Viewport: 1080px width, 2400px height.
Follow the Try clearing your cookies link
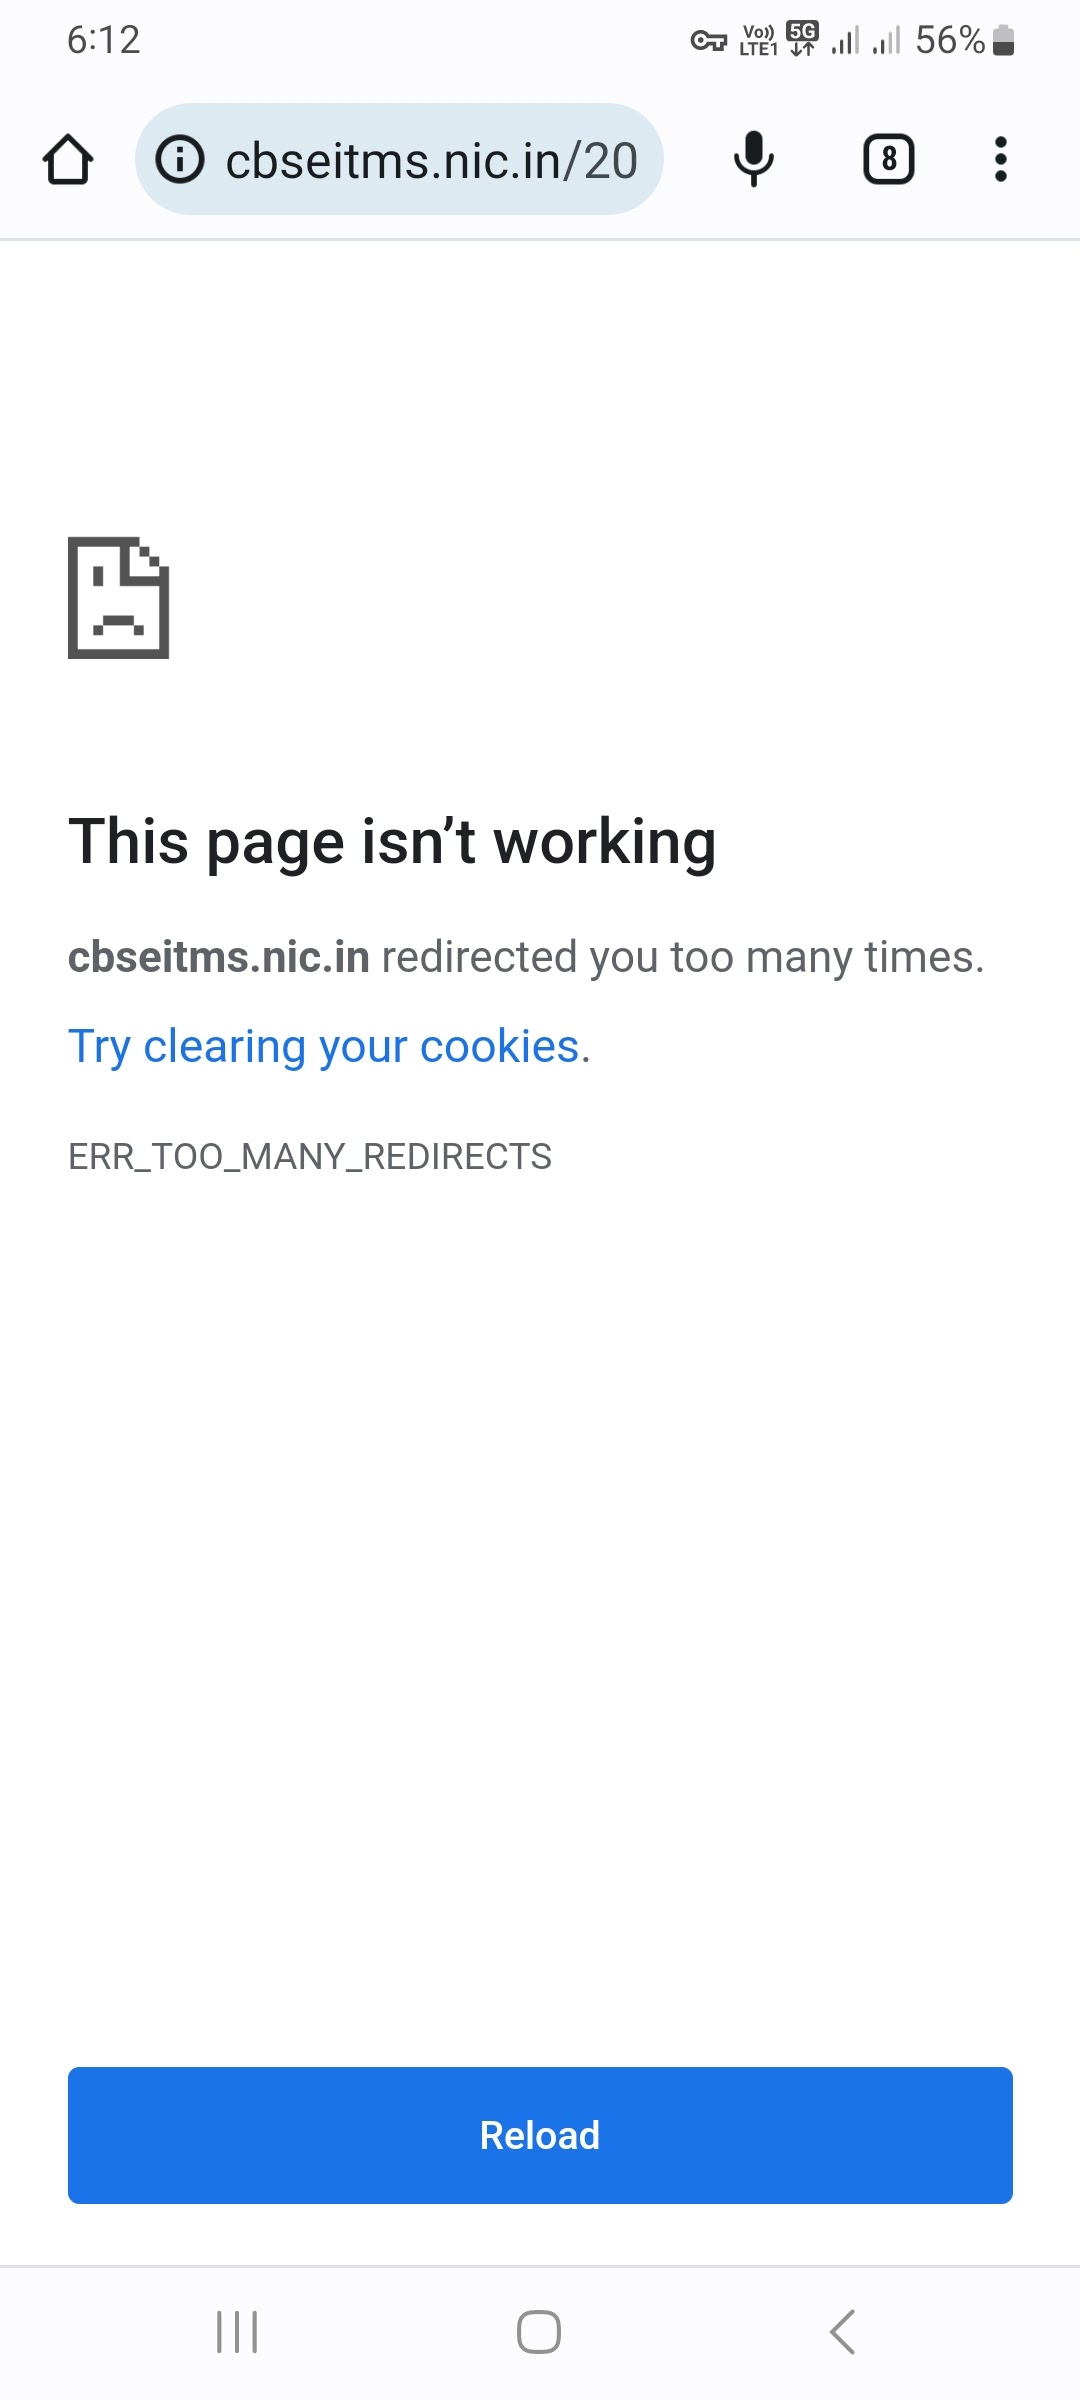(329, 1046)
